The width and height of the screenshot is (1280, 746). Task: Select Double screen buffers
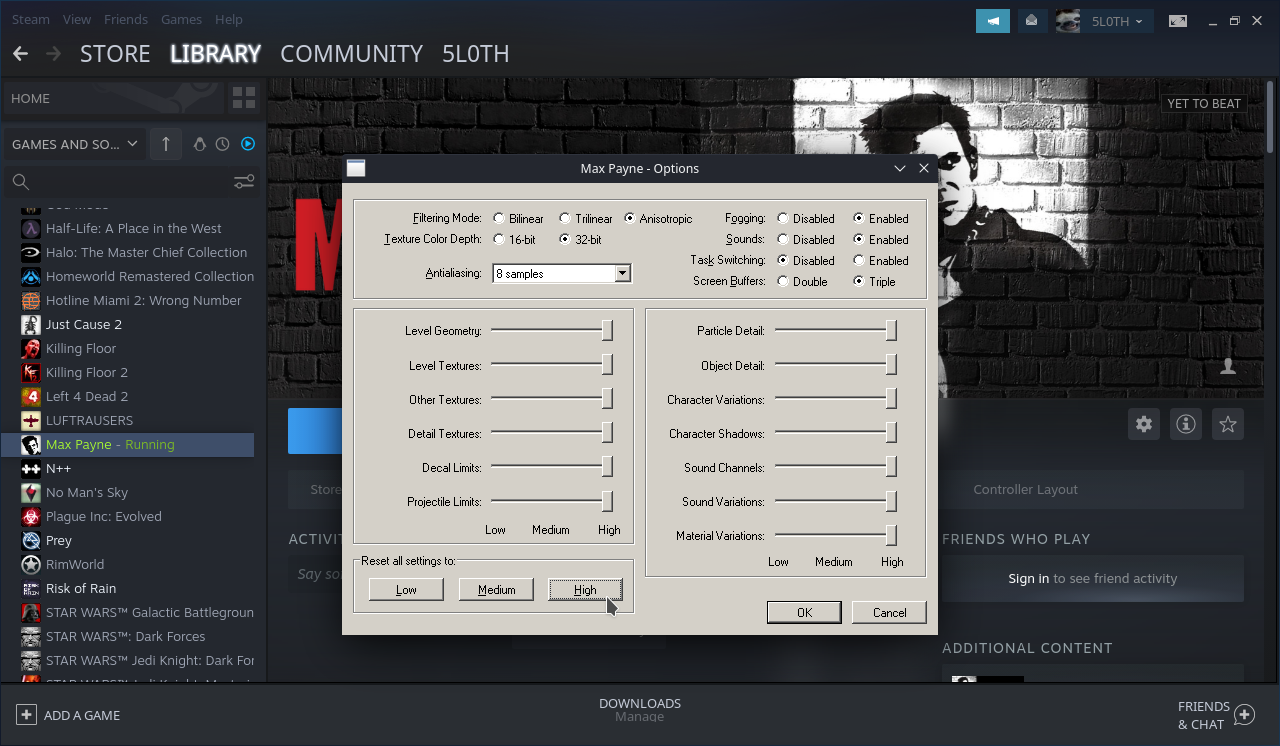(x=783, y=281)
